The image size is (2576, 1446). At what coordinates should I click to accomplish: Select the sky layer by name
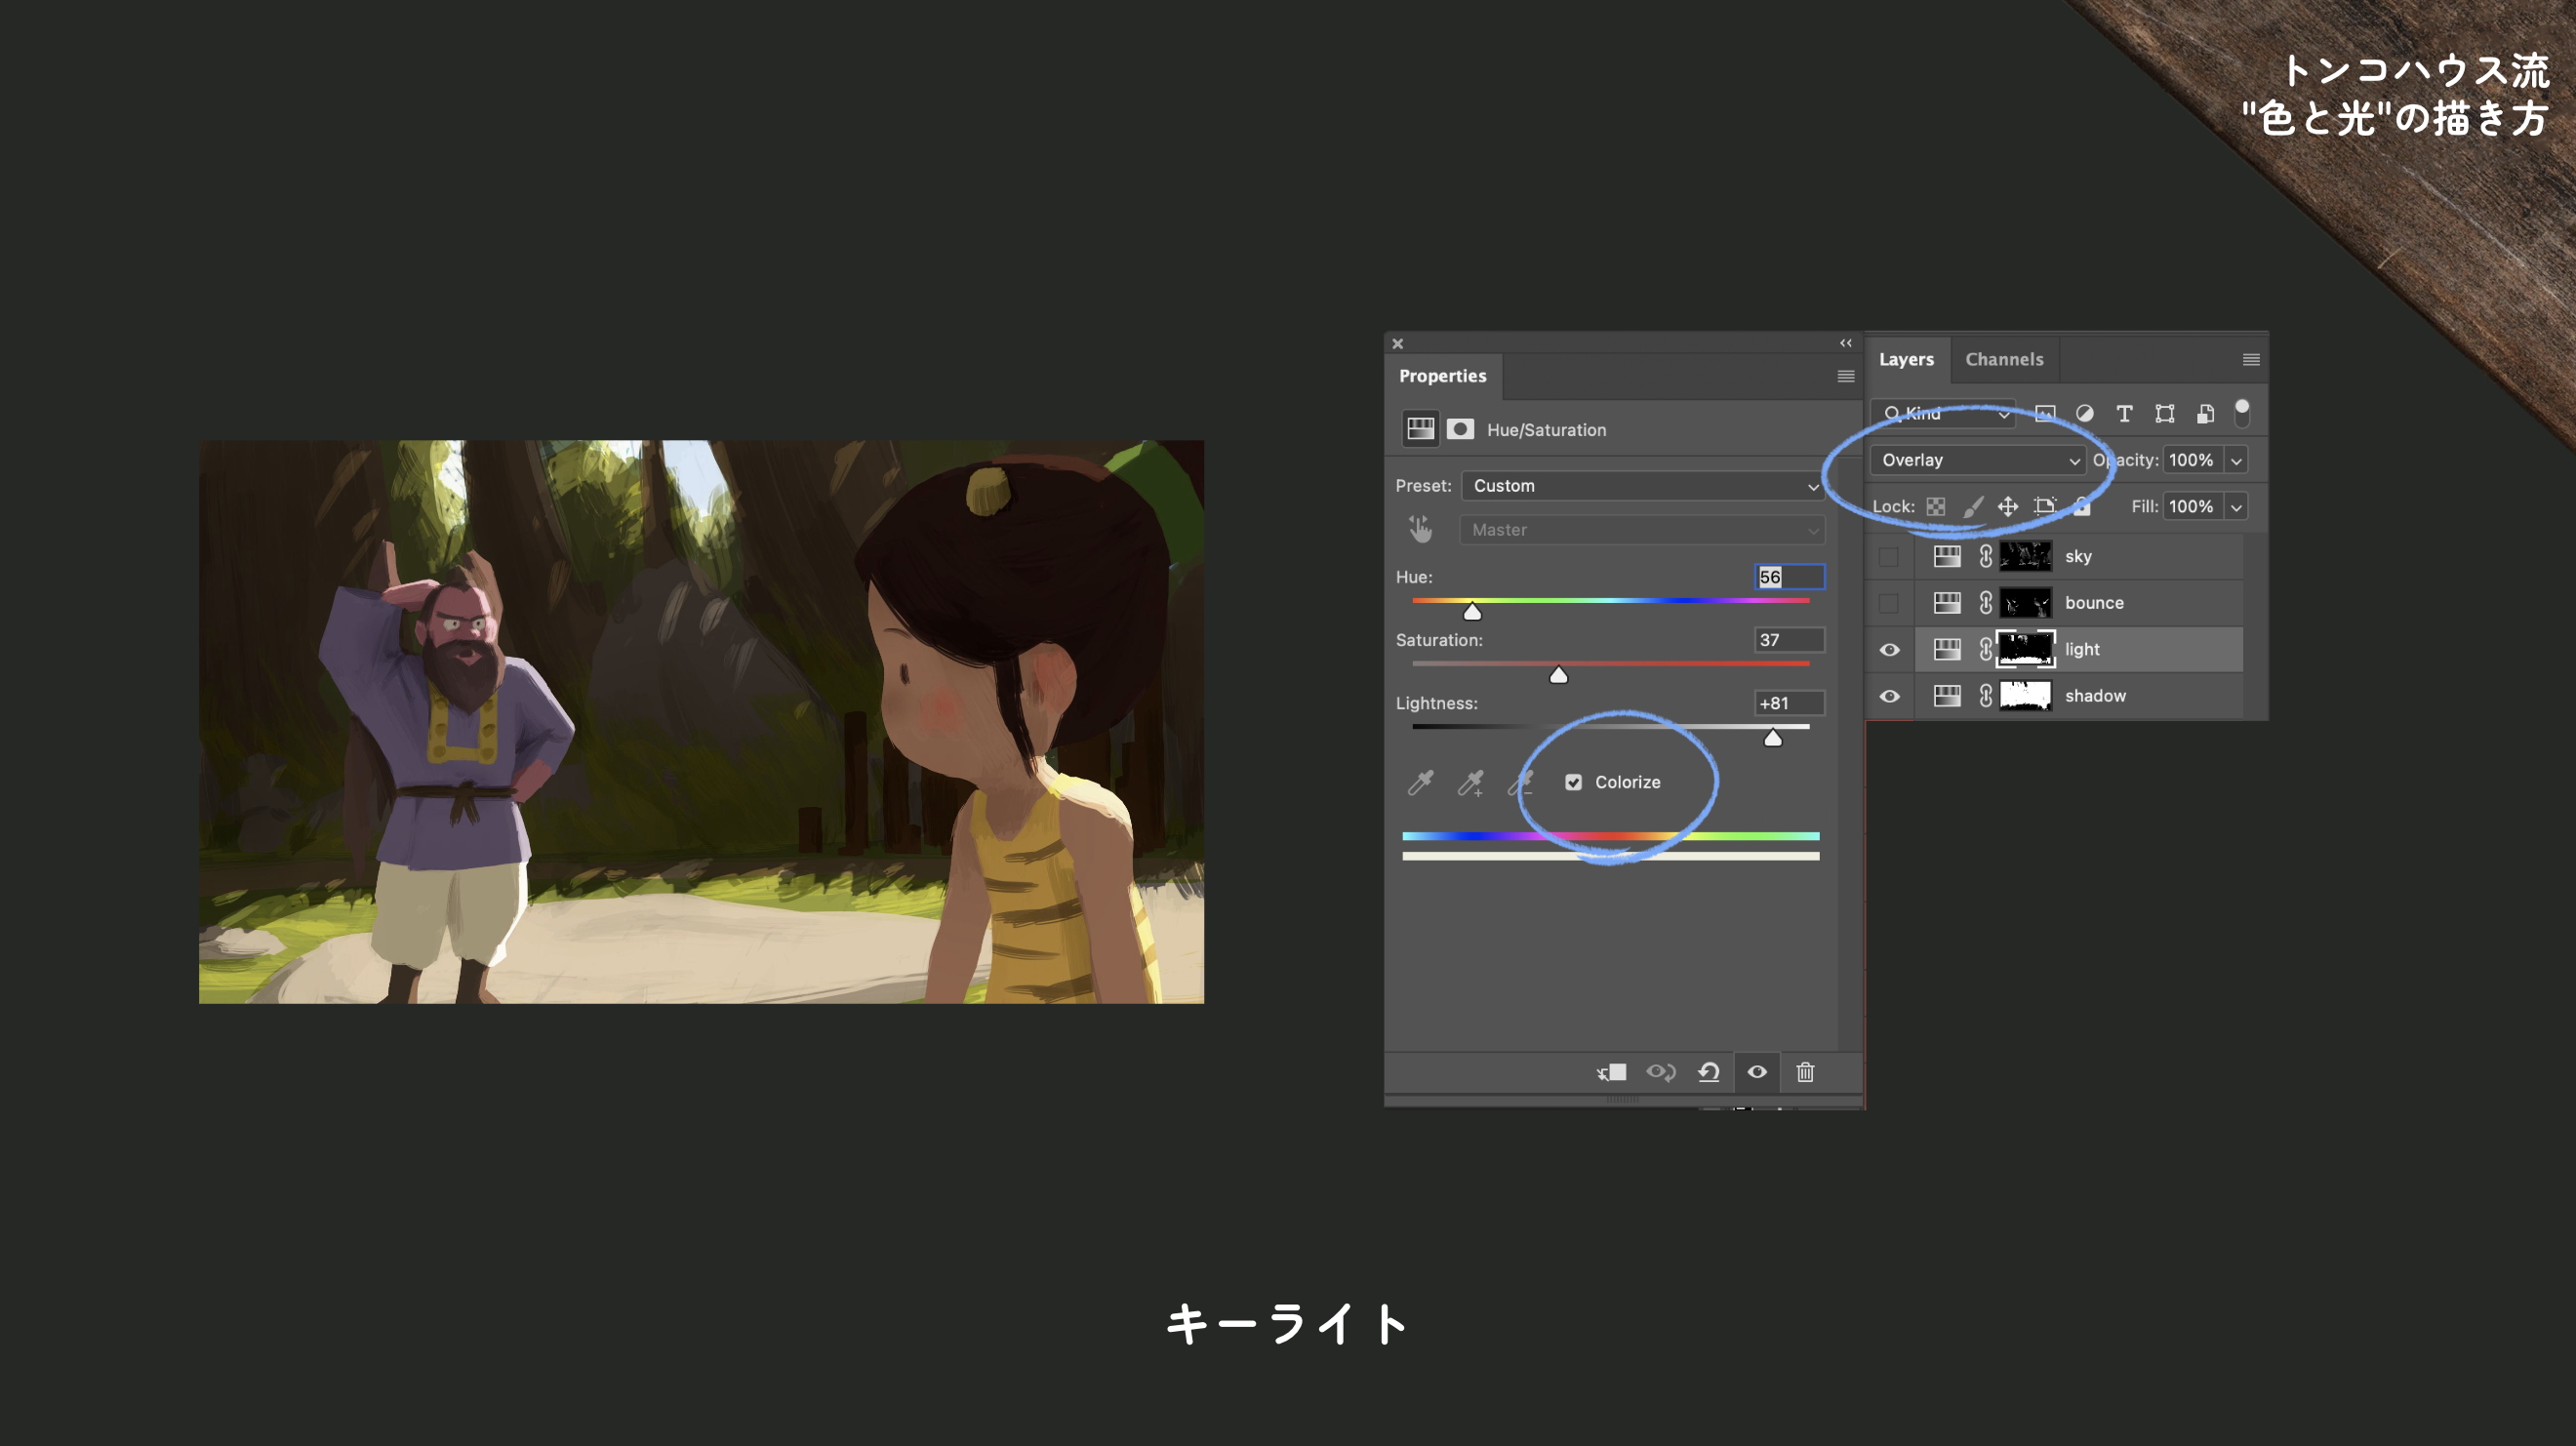coord(2078,556)
